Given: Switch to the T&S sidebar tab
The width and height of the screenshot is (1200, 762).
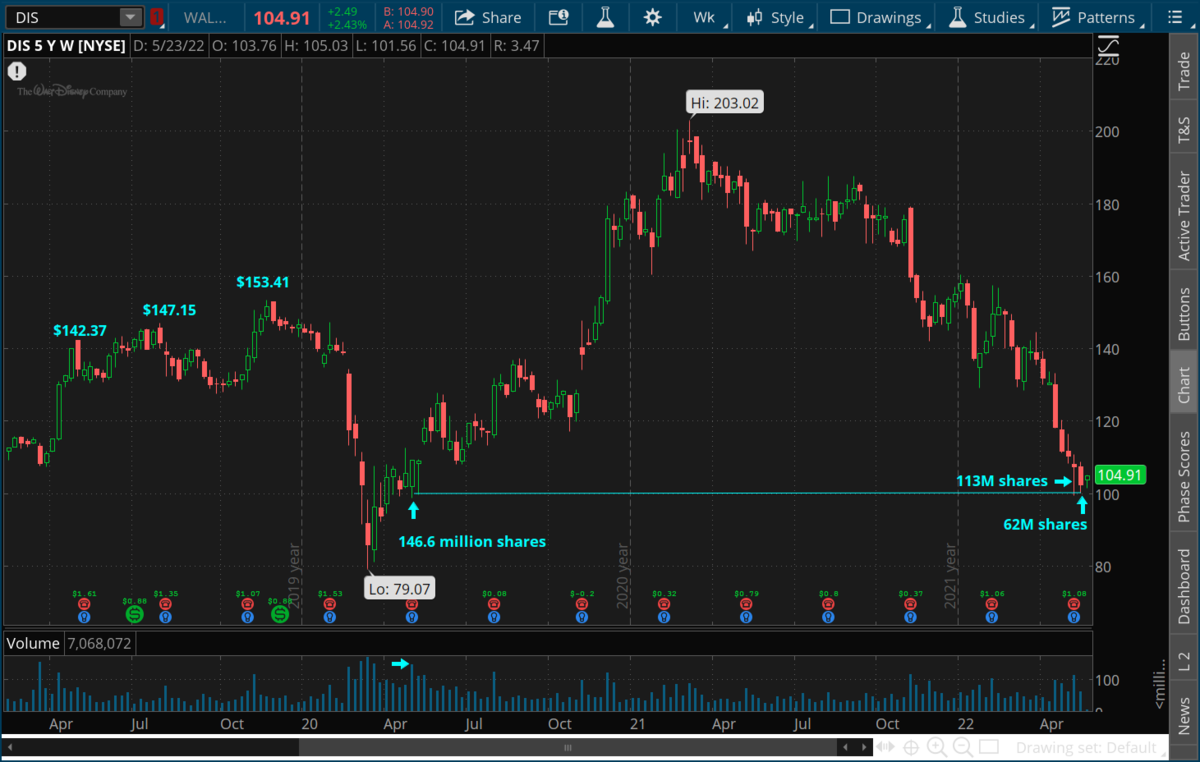Looking at the screenshot, I should [x=1184, y=129].
